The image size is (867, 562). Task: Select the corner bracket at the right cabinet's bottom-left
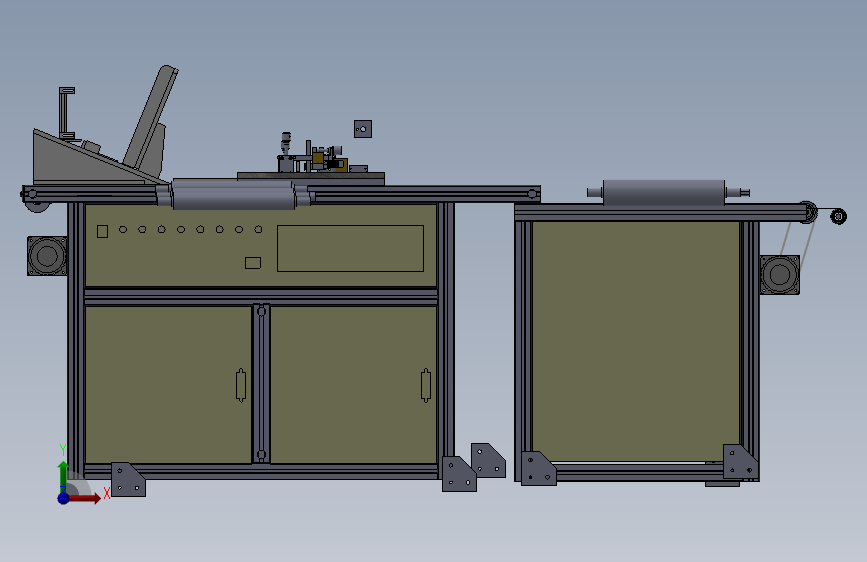pyautogui.click(x=539, y=469)
